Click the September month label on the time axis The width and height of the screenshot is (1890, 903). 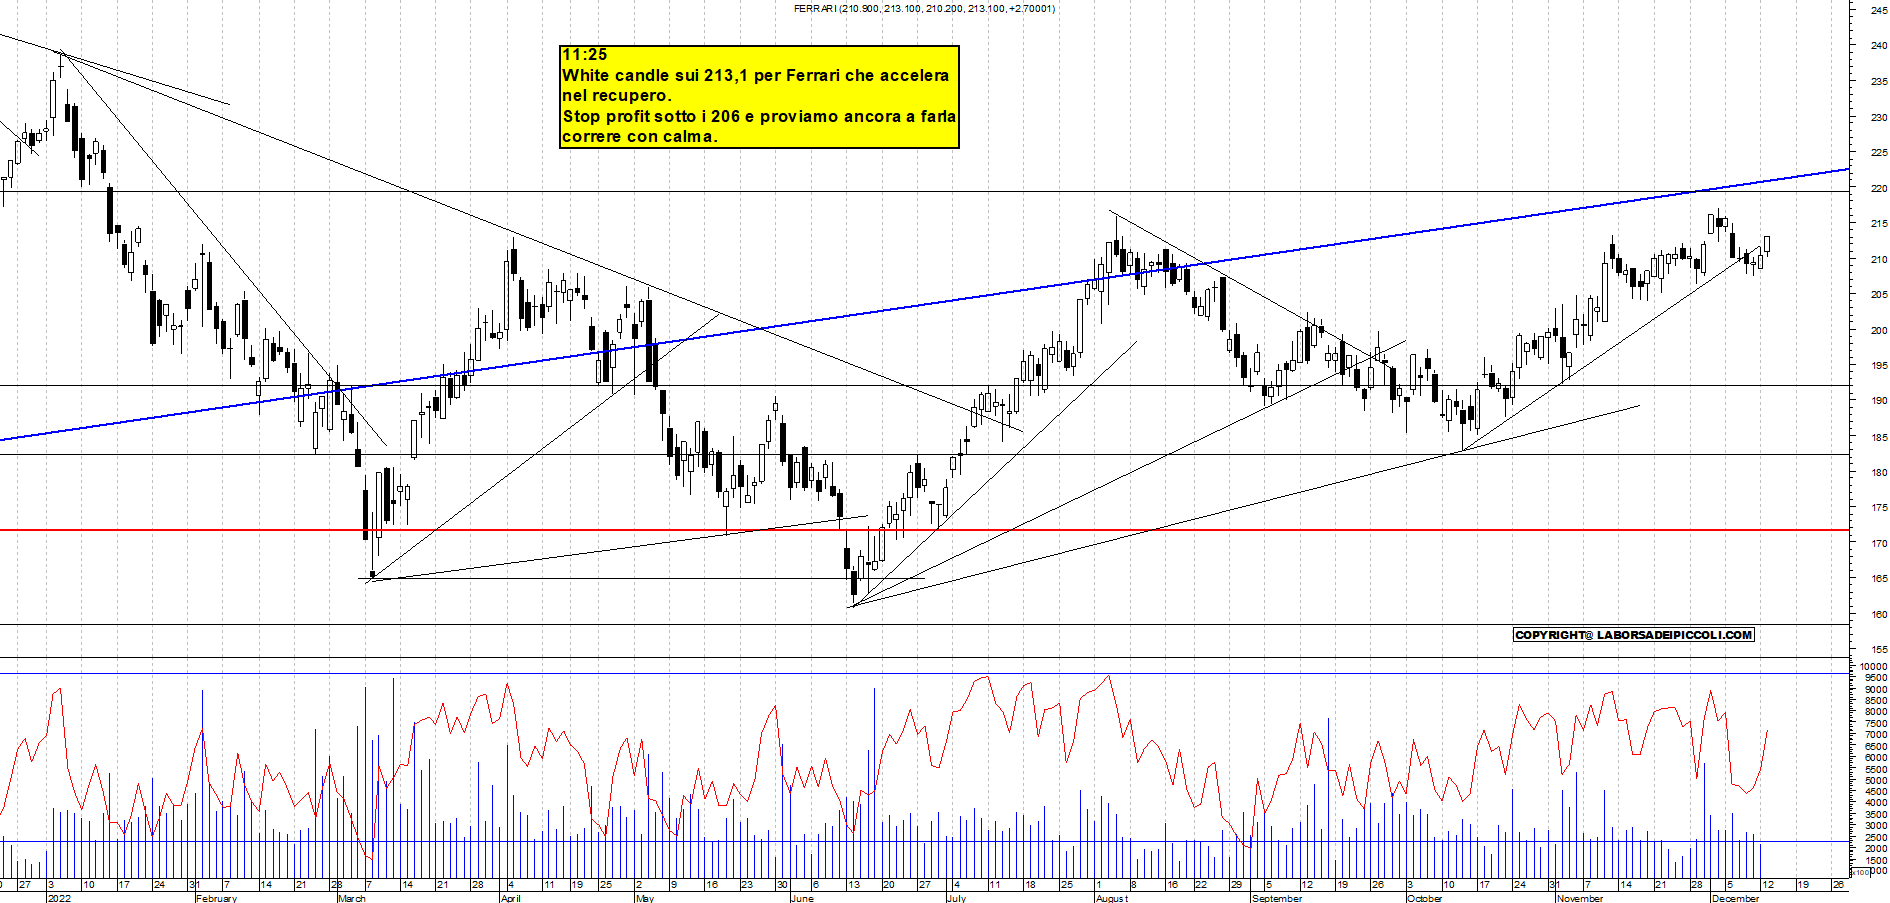pos(1277,898)
